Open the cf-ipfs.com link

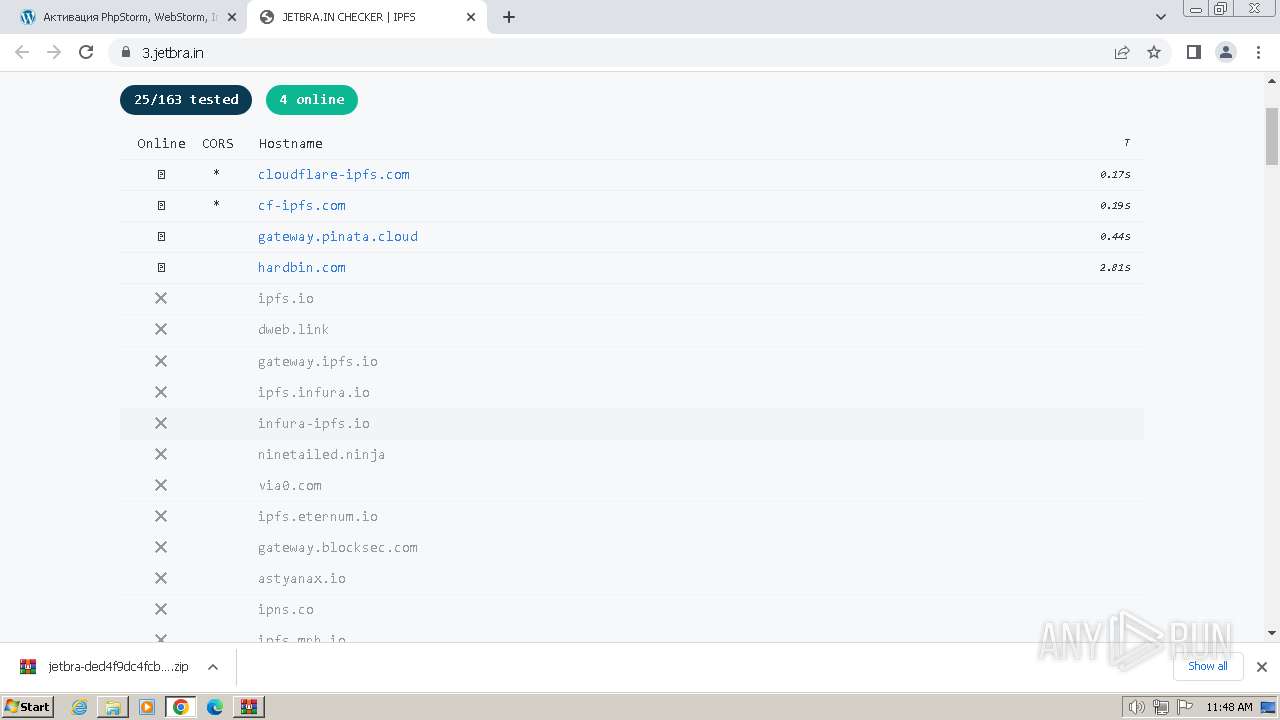point(302,205)
